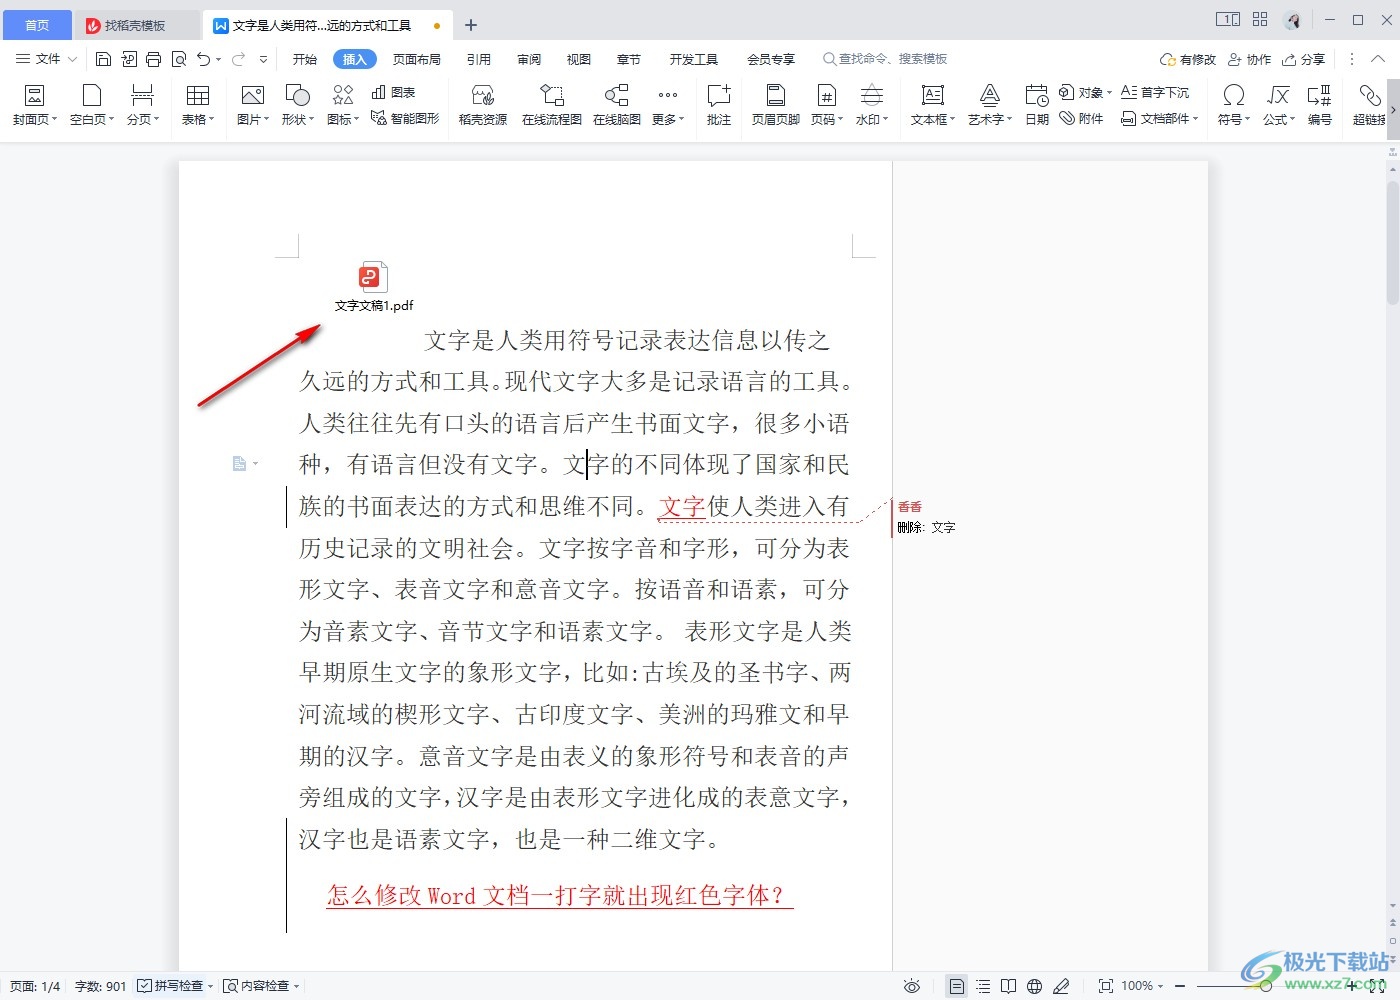Open Header and Footer (页眉页脚)

[x=776, y=104]
